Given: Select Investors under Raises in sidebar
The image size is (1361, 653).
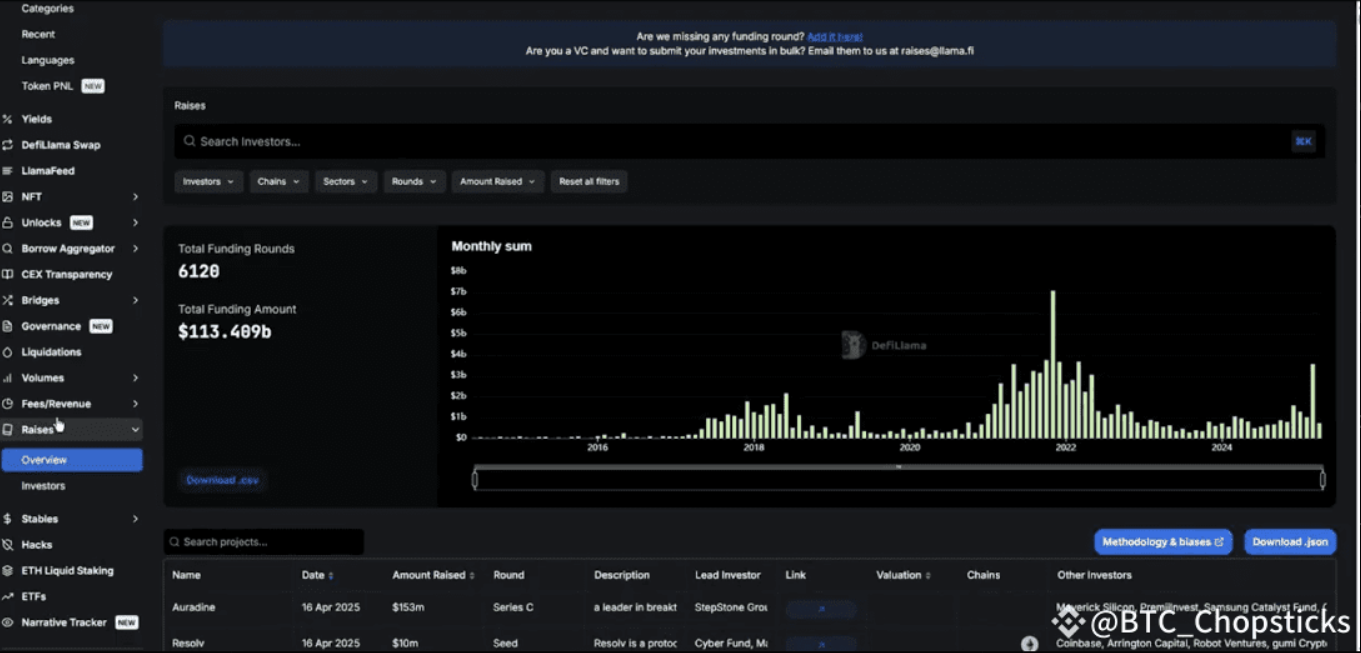Looking at the screenshot, I should tap(43, 486).
